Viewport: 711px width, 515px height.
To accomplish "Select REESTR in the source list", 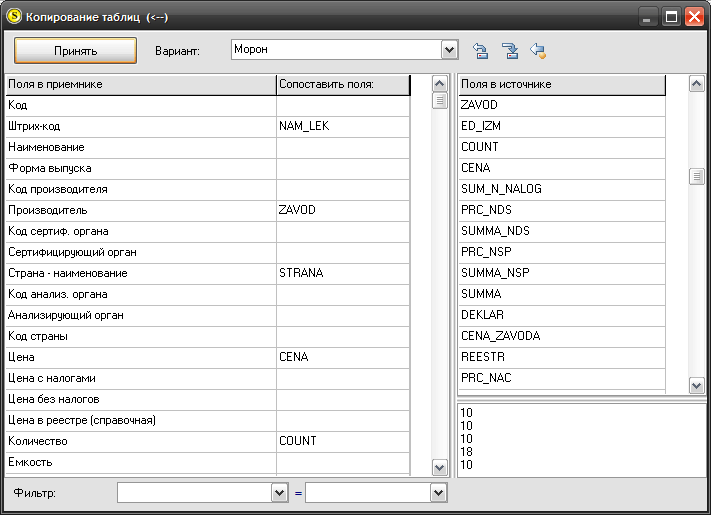I will 562,358.
